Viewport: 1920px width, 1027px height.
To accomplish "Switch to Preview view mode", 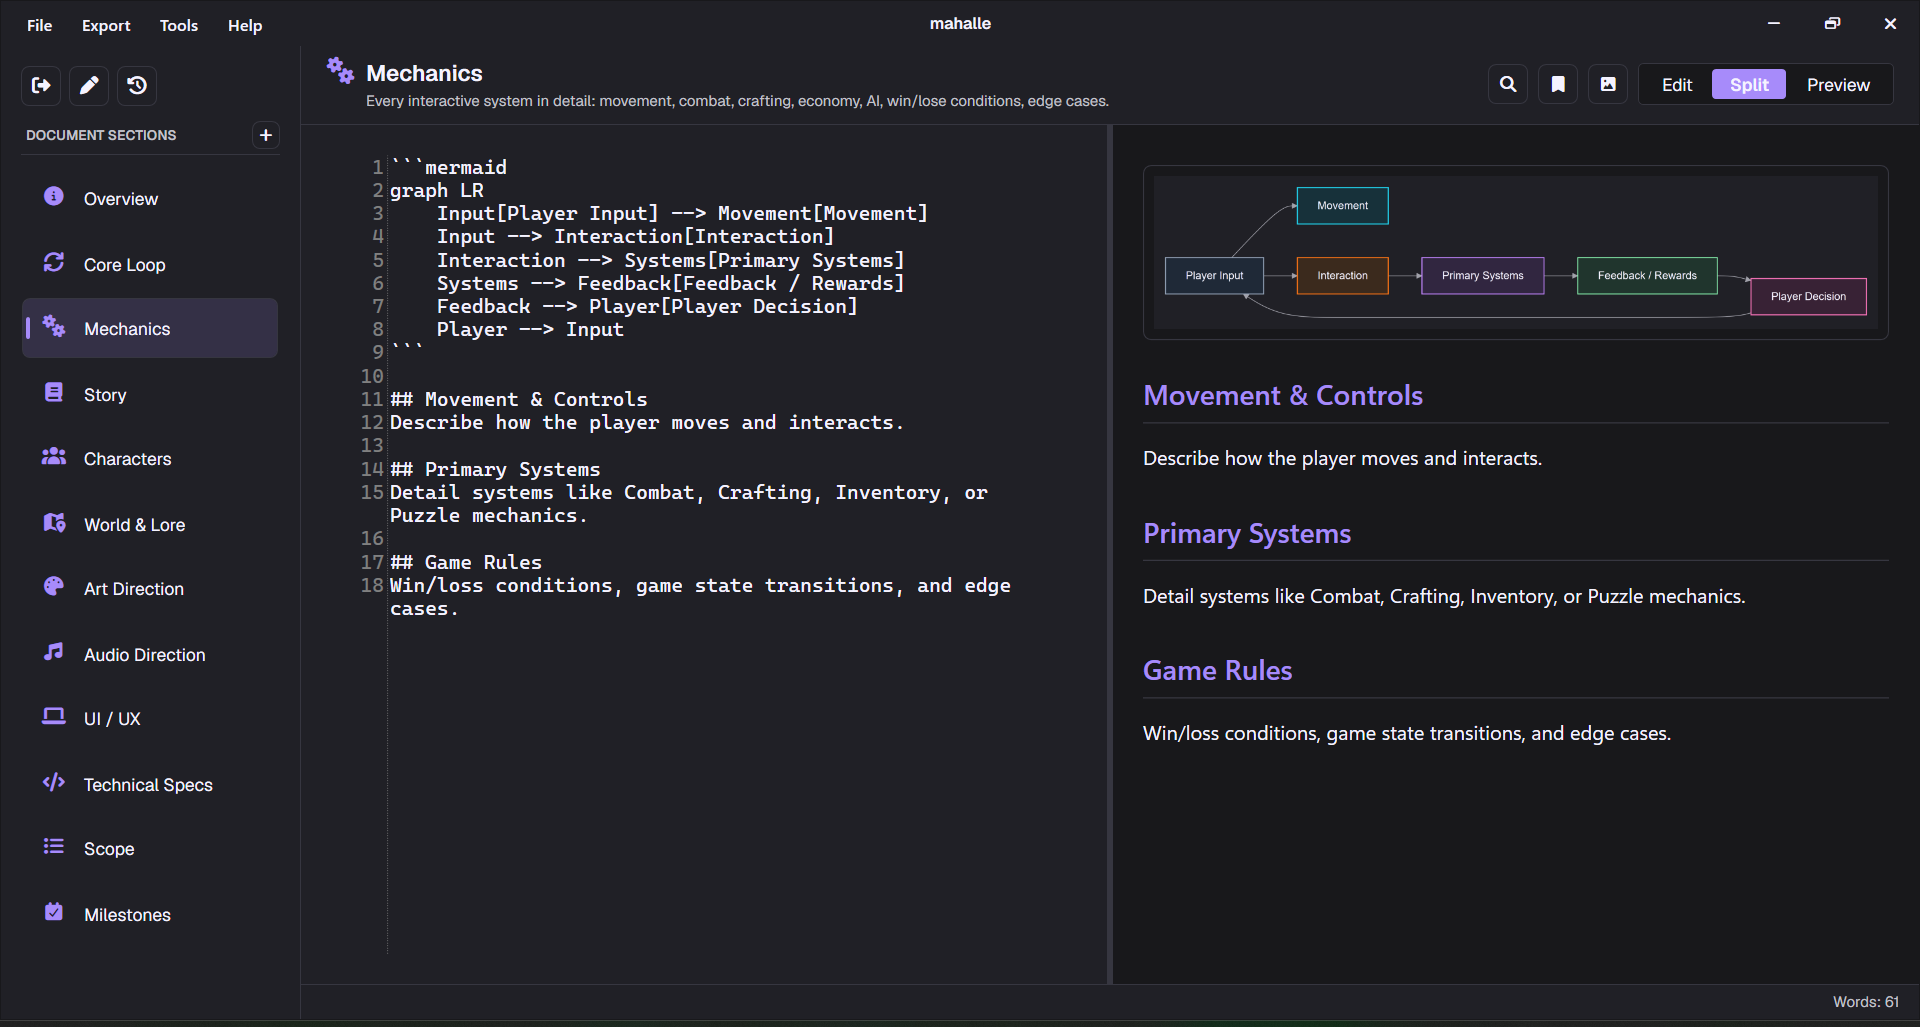I will (1838, 85).
